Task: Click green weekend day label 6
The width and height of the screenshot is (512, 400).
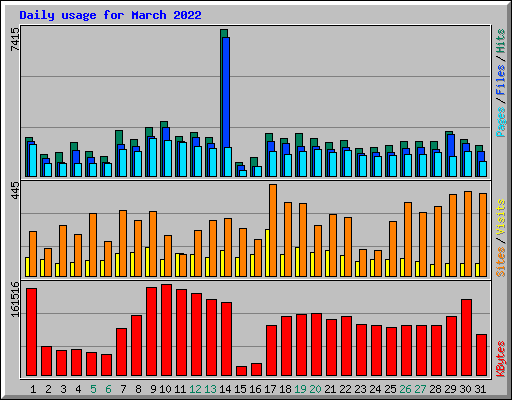Action: (108, 389)
